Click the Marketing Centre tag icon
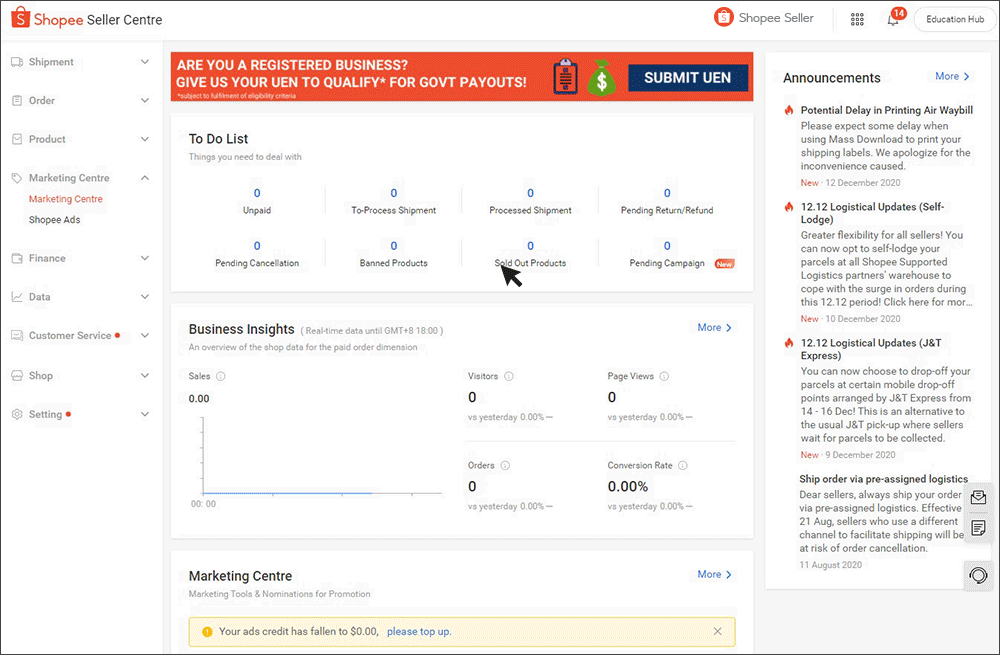Image resolution: width=1000 pixels, height=655 pixels. pos(17,178)
